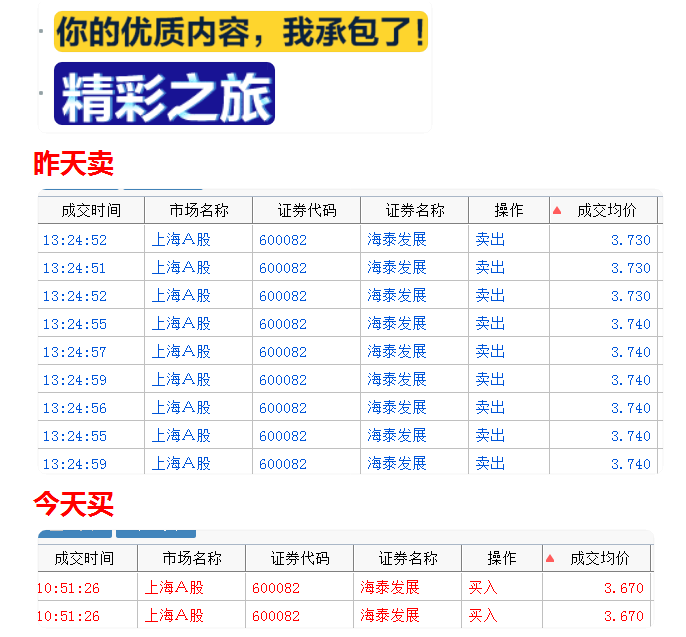686x637 pixels.
Task: Sort the 昨天卖 table by 成交时间
Action: (91, 210)
